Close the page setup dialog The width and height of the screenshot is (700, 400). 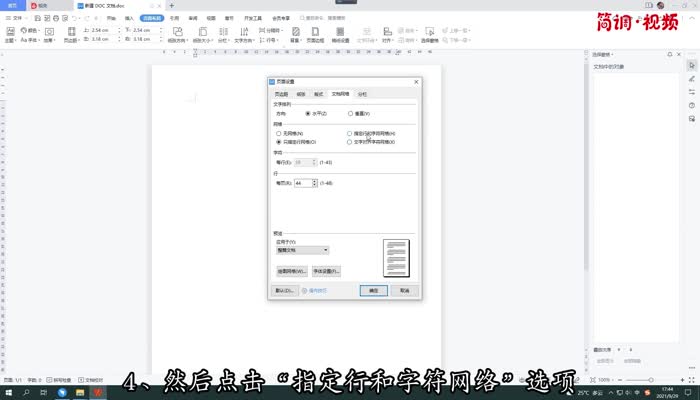coord(416,80)
